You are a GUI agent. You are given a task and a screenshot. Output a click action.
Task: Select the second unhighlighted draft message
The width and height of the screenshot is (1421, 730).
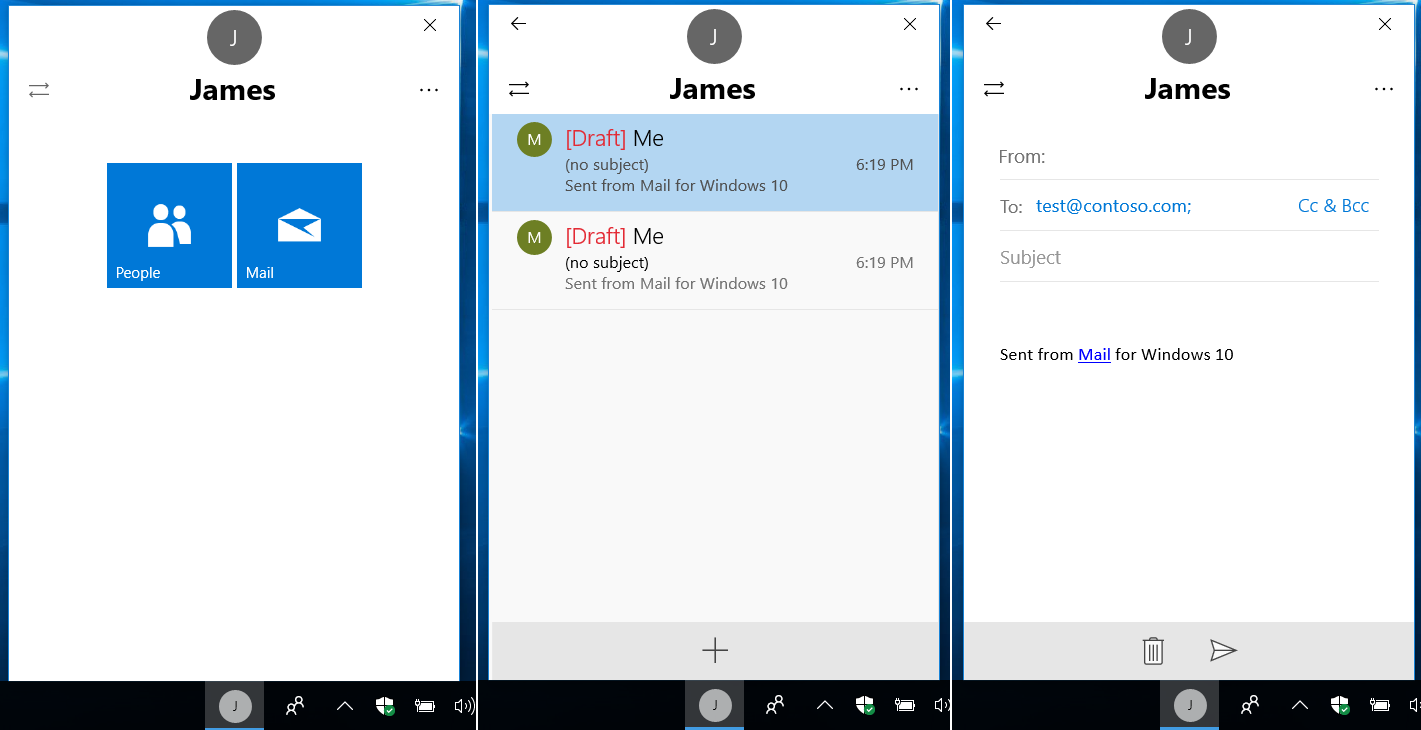pos(715,260)
